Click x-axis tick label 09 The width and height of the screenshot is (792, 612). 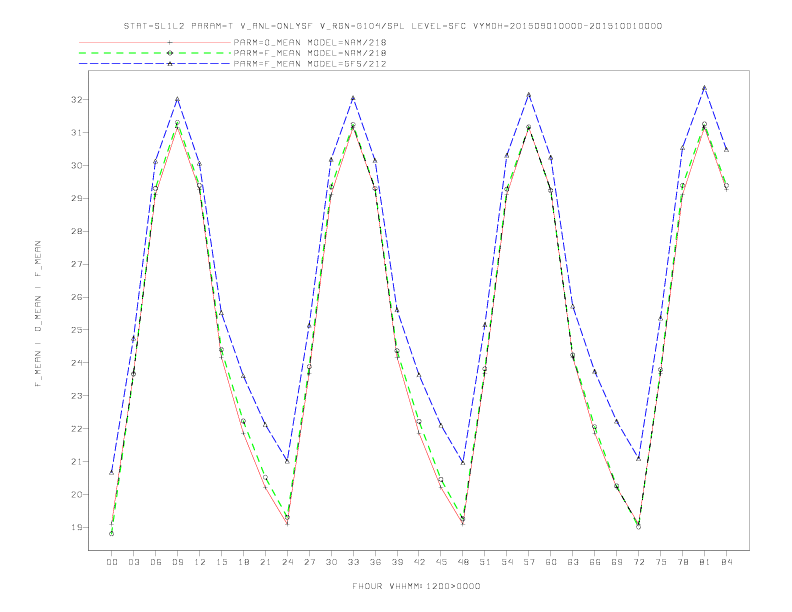[x=177, y=562]
